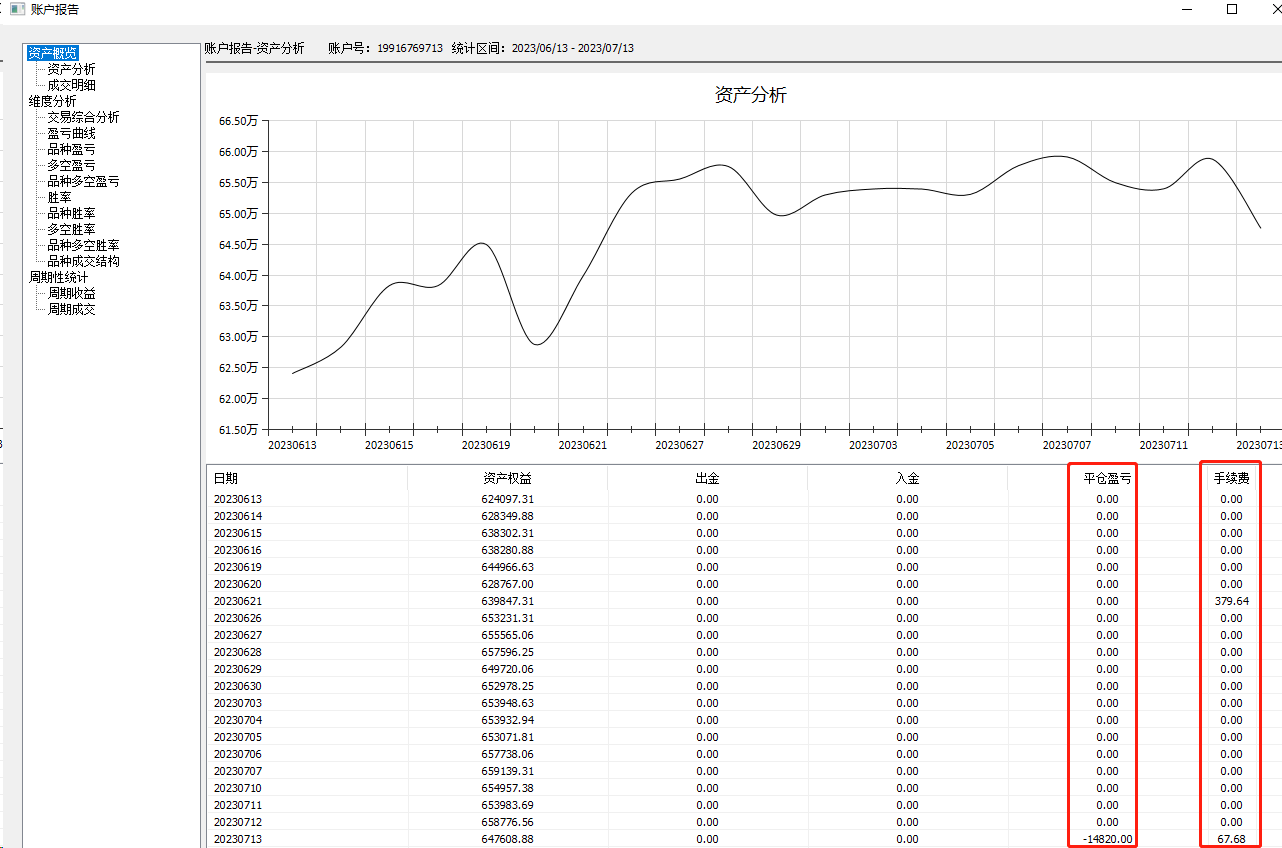Click the 379.64 fee cell

point(1231,601)
